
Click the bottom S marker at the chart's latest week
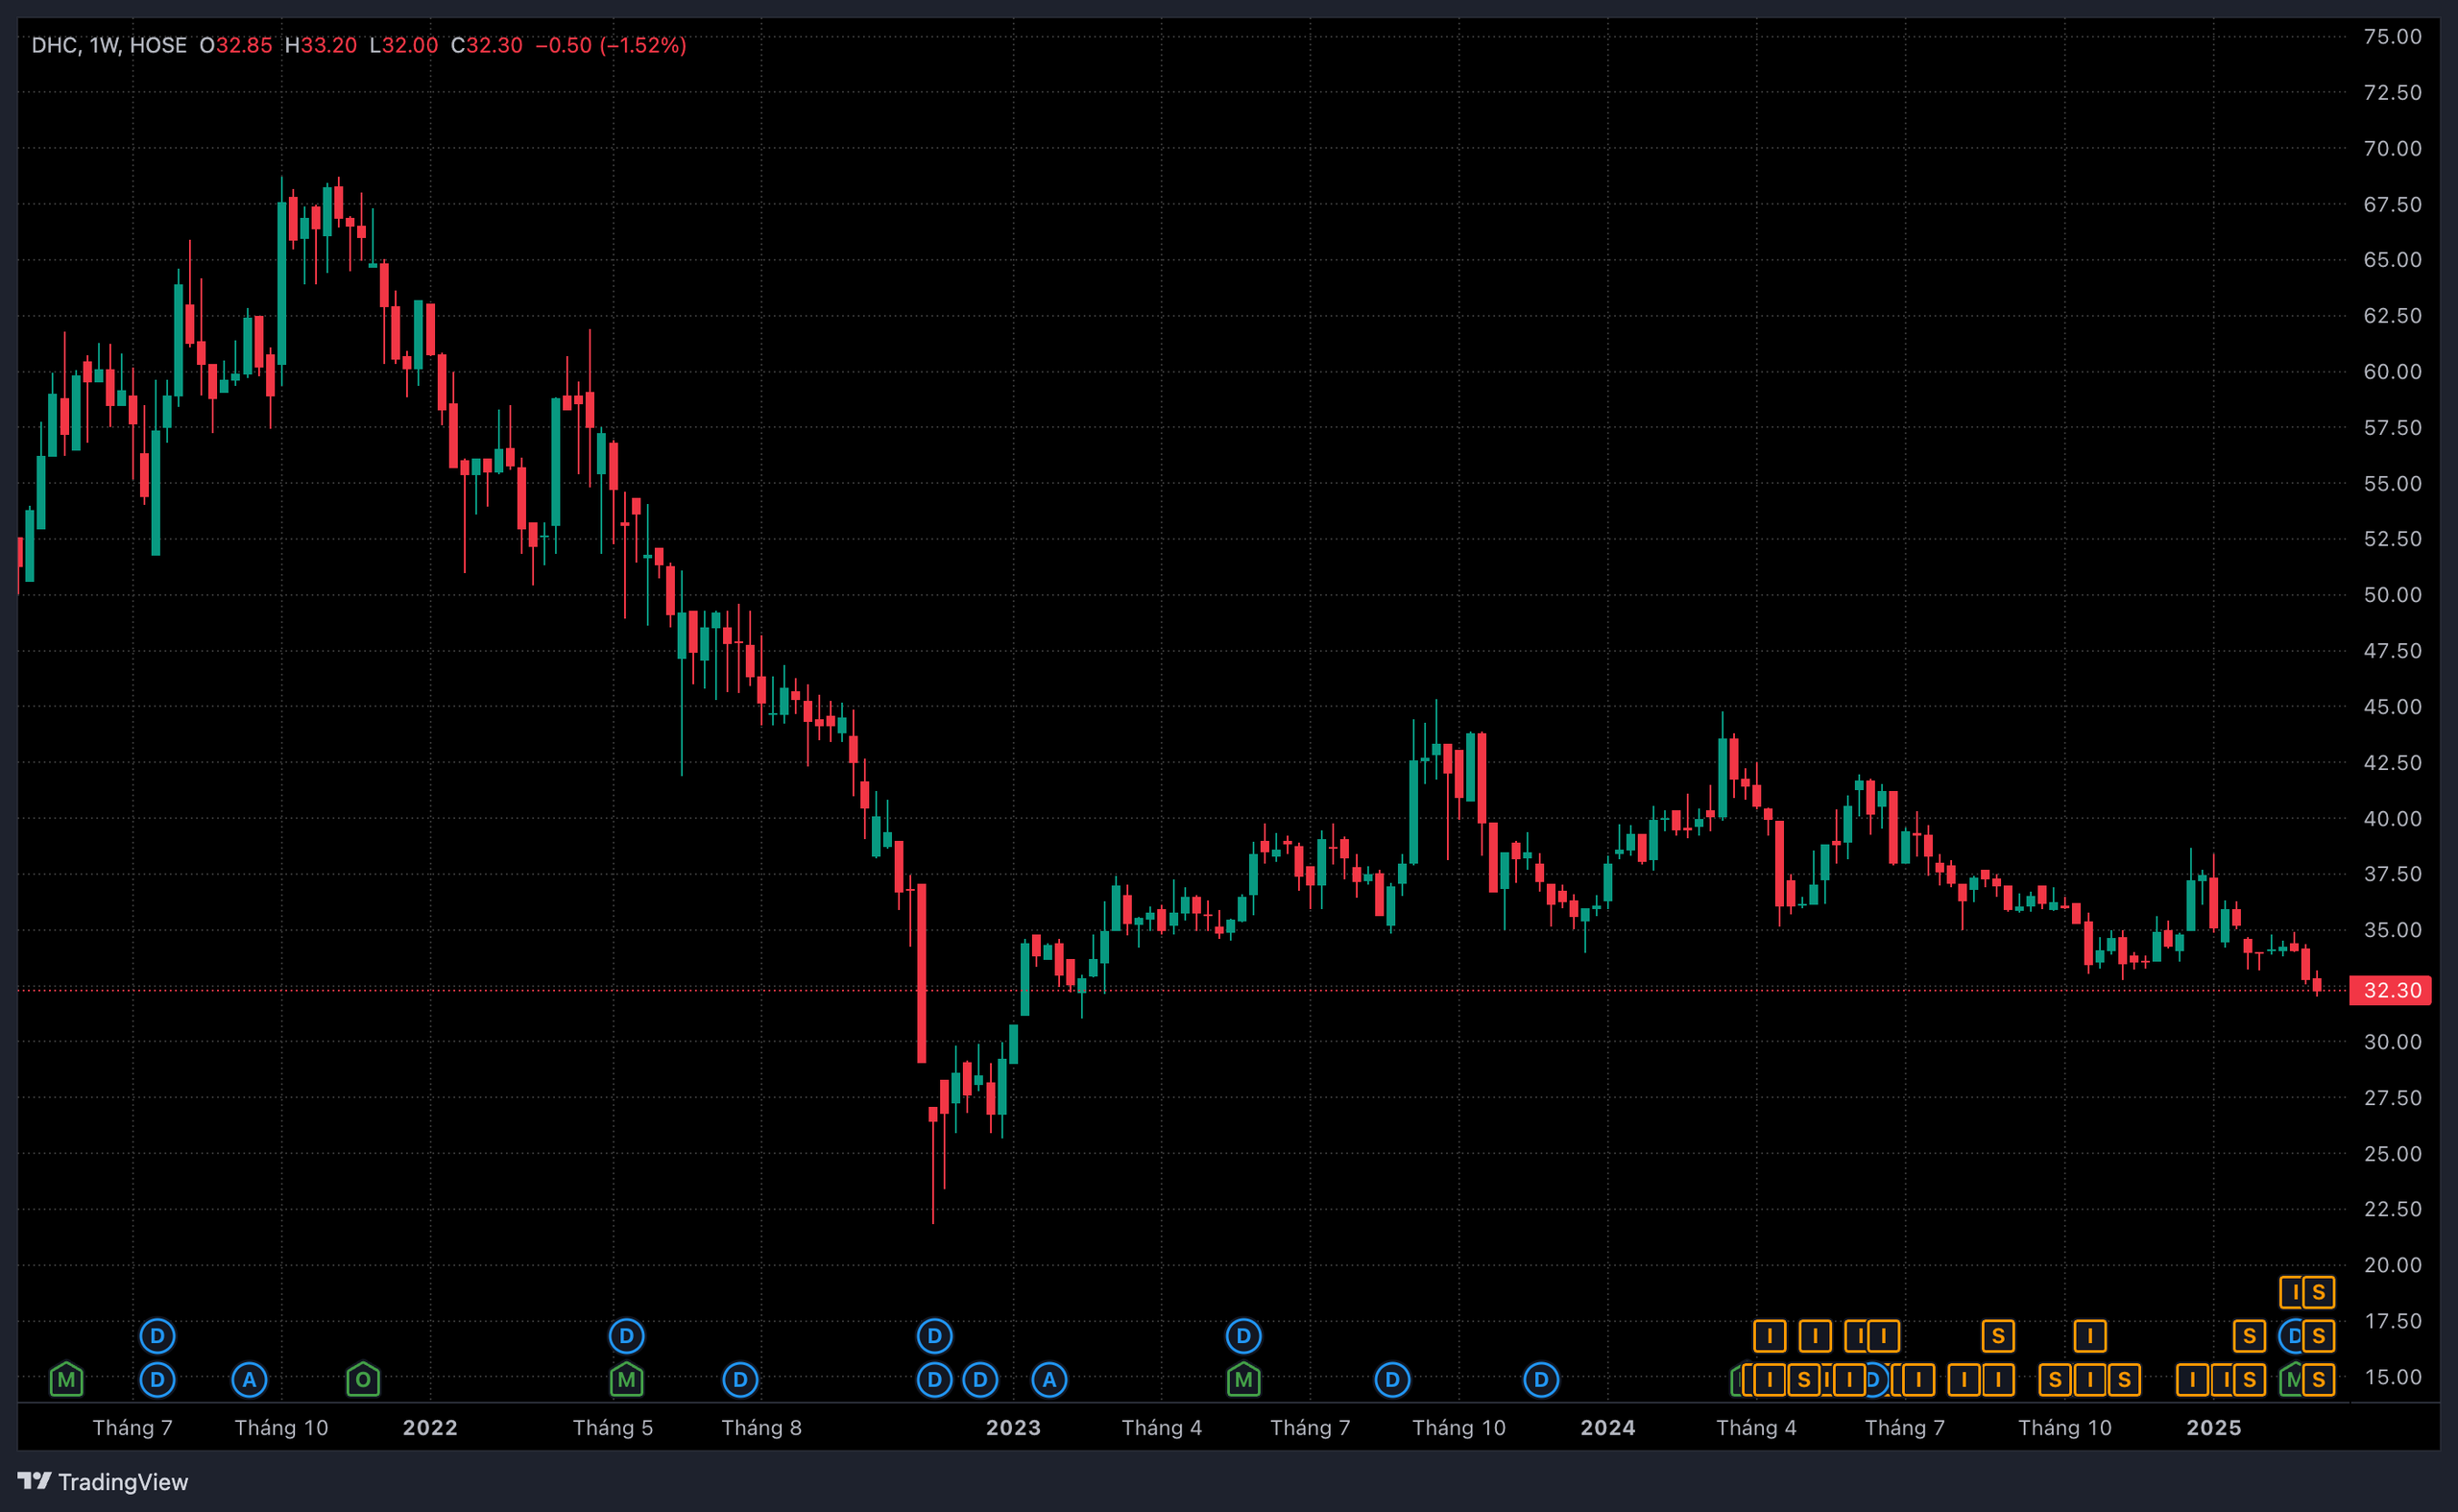(x=2318, y=1380)
